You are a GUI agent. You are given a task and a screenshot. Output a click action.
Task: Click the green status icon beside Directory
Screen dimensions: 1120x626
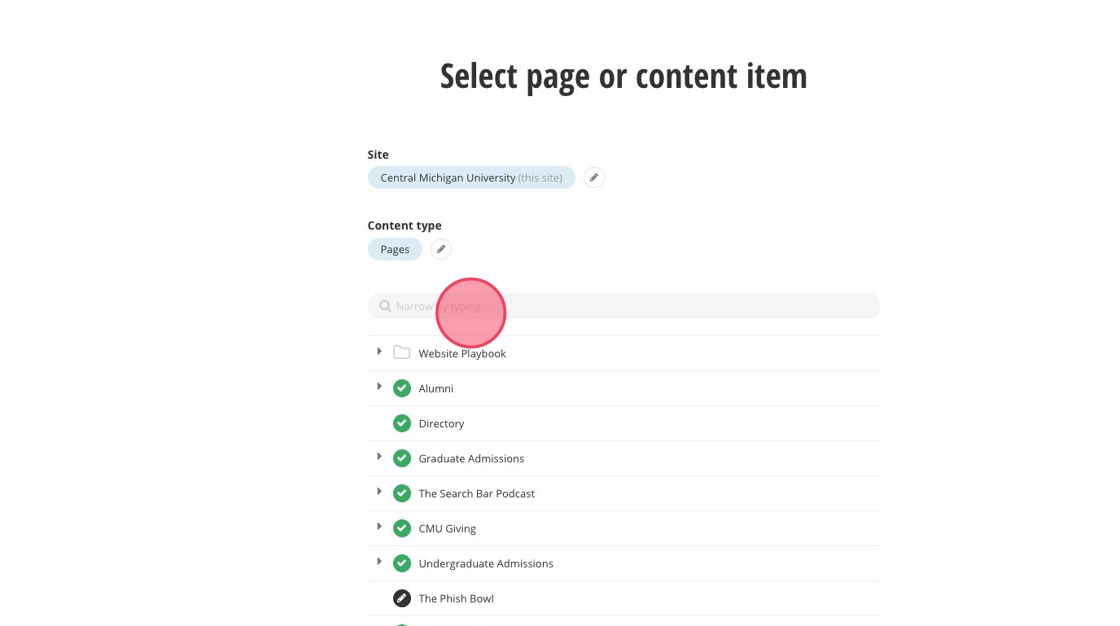click(402, 423)
